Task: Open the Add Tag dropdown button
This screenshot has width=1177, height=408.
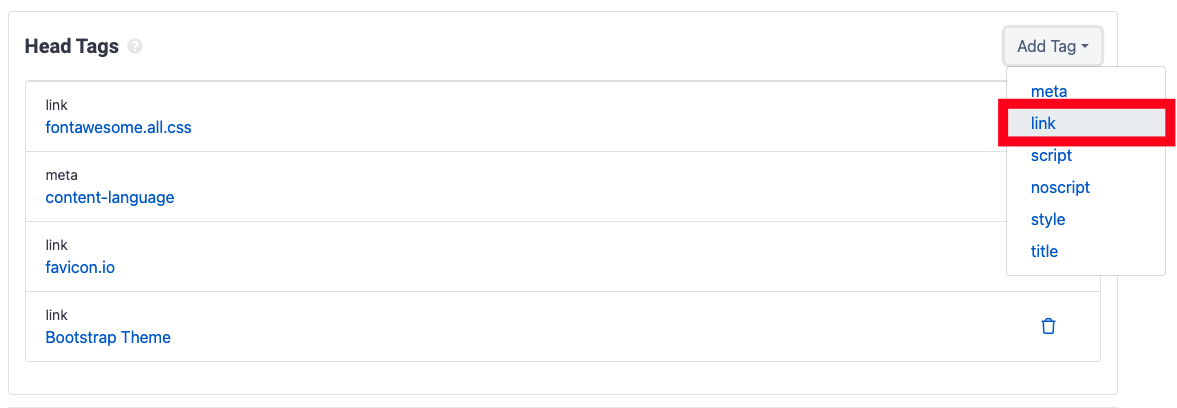Action: (x=1053, y=46)
